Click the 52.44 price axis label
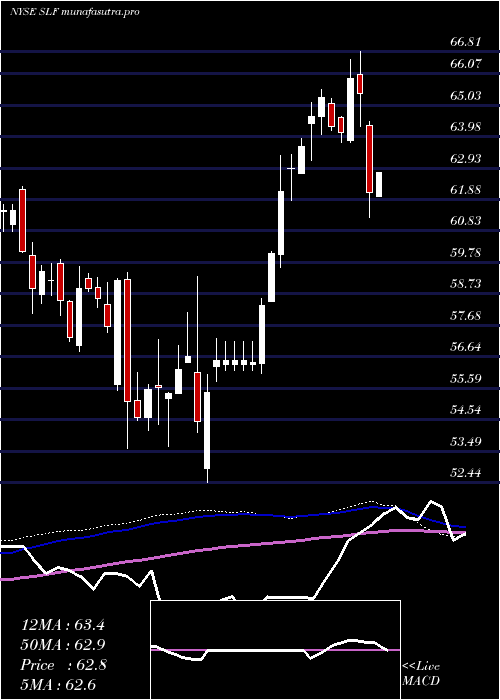Image resolution: width=500 pixels, height=700 pixels. click(x=466, y=473)
